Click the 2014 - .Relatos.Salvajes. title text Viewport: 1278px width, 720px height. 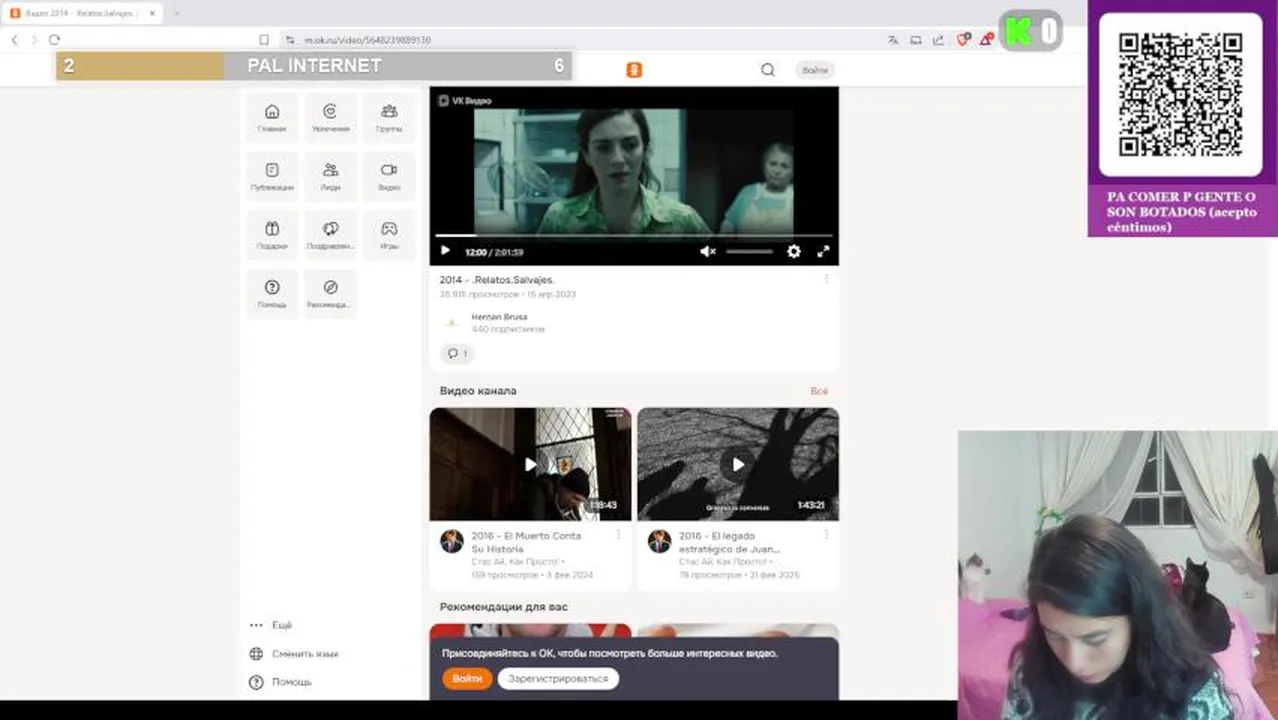pyautogui.click(x=497, y=280)
